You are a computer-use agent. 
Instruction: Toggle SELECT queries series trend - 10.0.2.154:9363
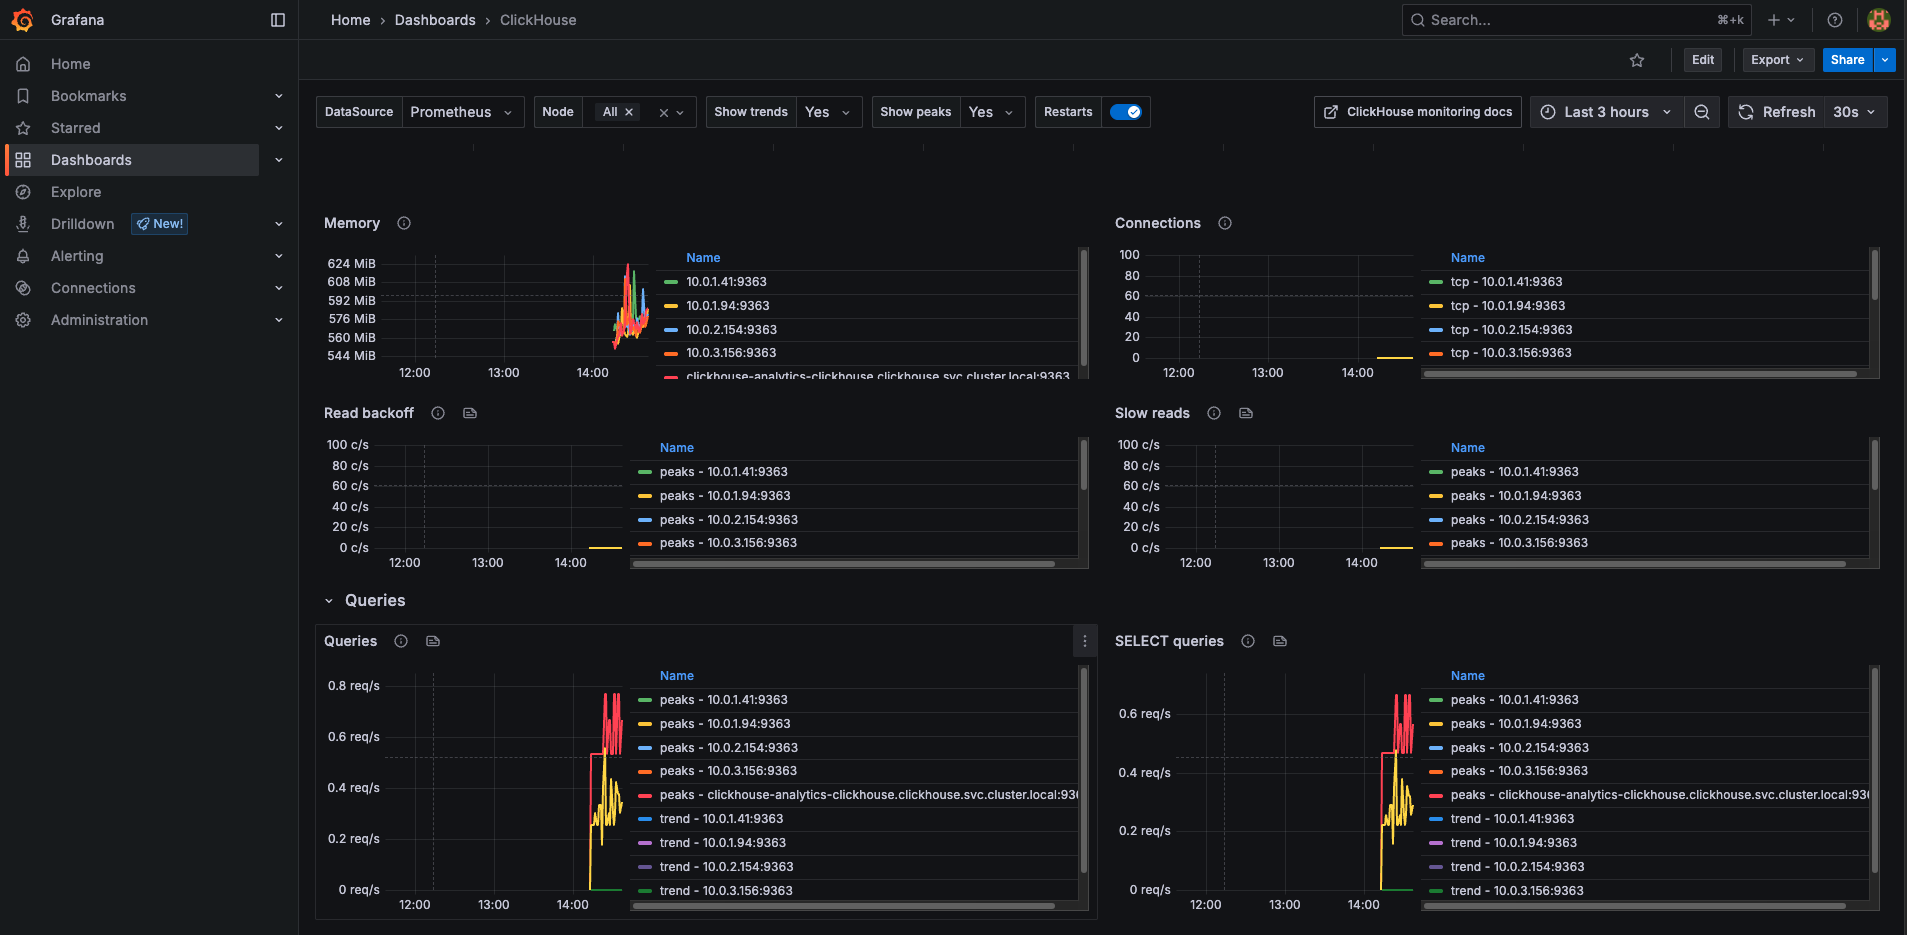tap(1517, 867)
